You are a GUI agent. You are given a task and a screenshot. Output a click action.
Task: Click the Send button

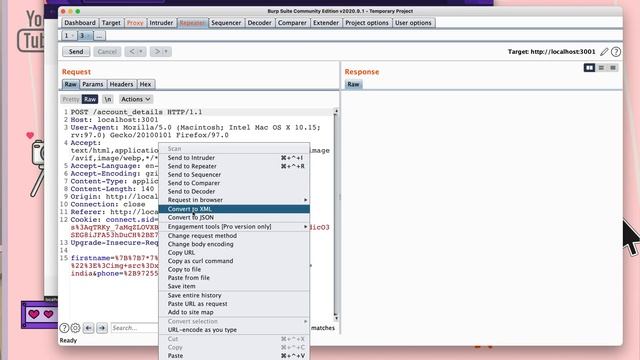(x=76, y=52)
